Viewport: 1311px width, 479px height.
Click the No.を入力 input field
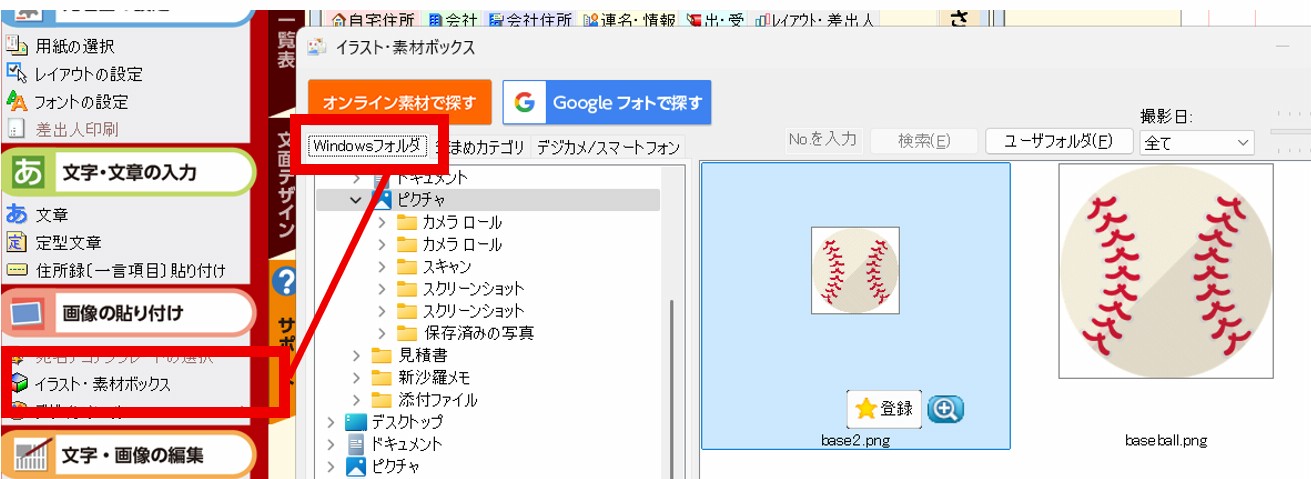[x=822, y=140]
